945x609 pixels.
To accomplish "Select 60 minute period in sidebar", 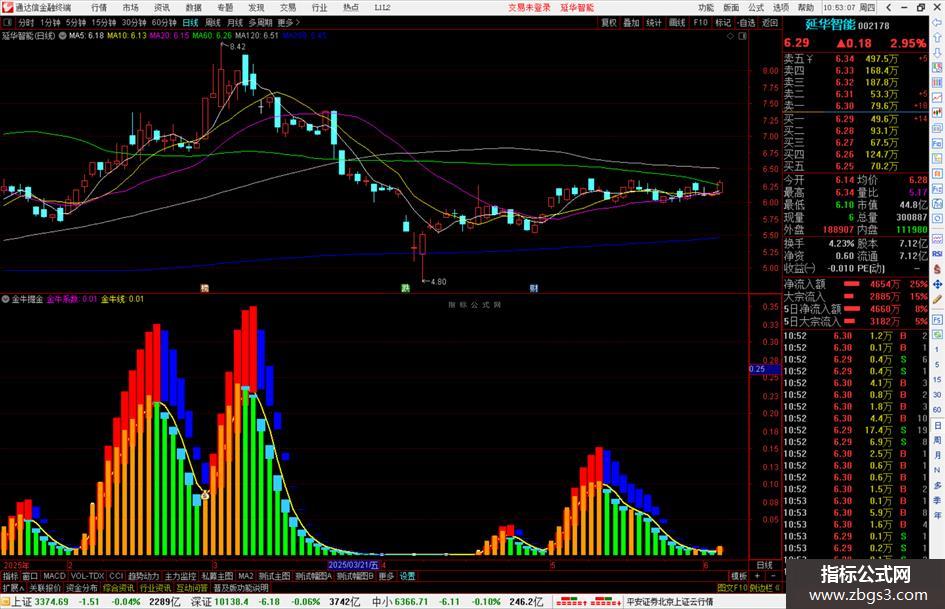I will point(937,410).
